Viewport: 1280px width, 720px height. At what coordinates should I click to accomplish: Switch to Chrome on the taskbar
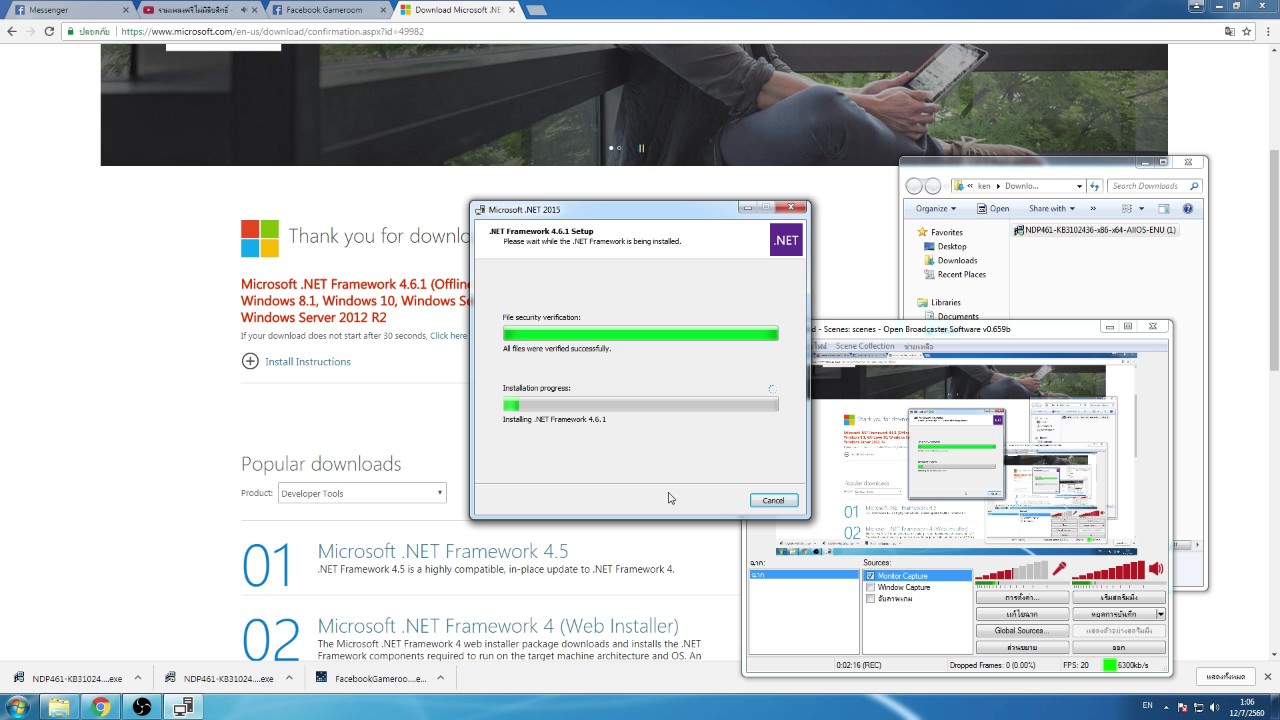click(100, 707)
